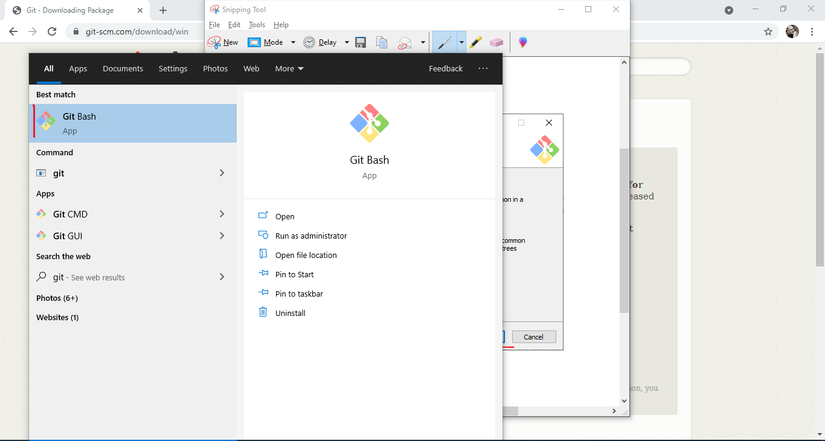Expand the git command result arrow
Screen dimensions: 825x441
(x=222, y=173)
